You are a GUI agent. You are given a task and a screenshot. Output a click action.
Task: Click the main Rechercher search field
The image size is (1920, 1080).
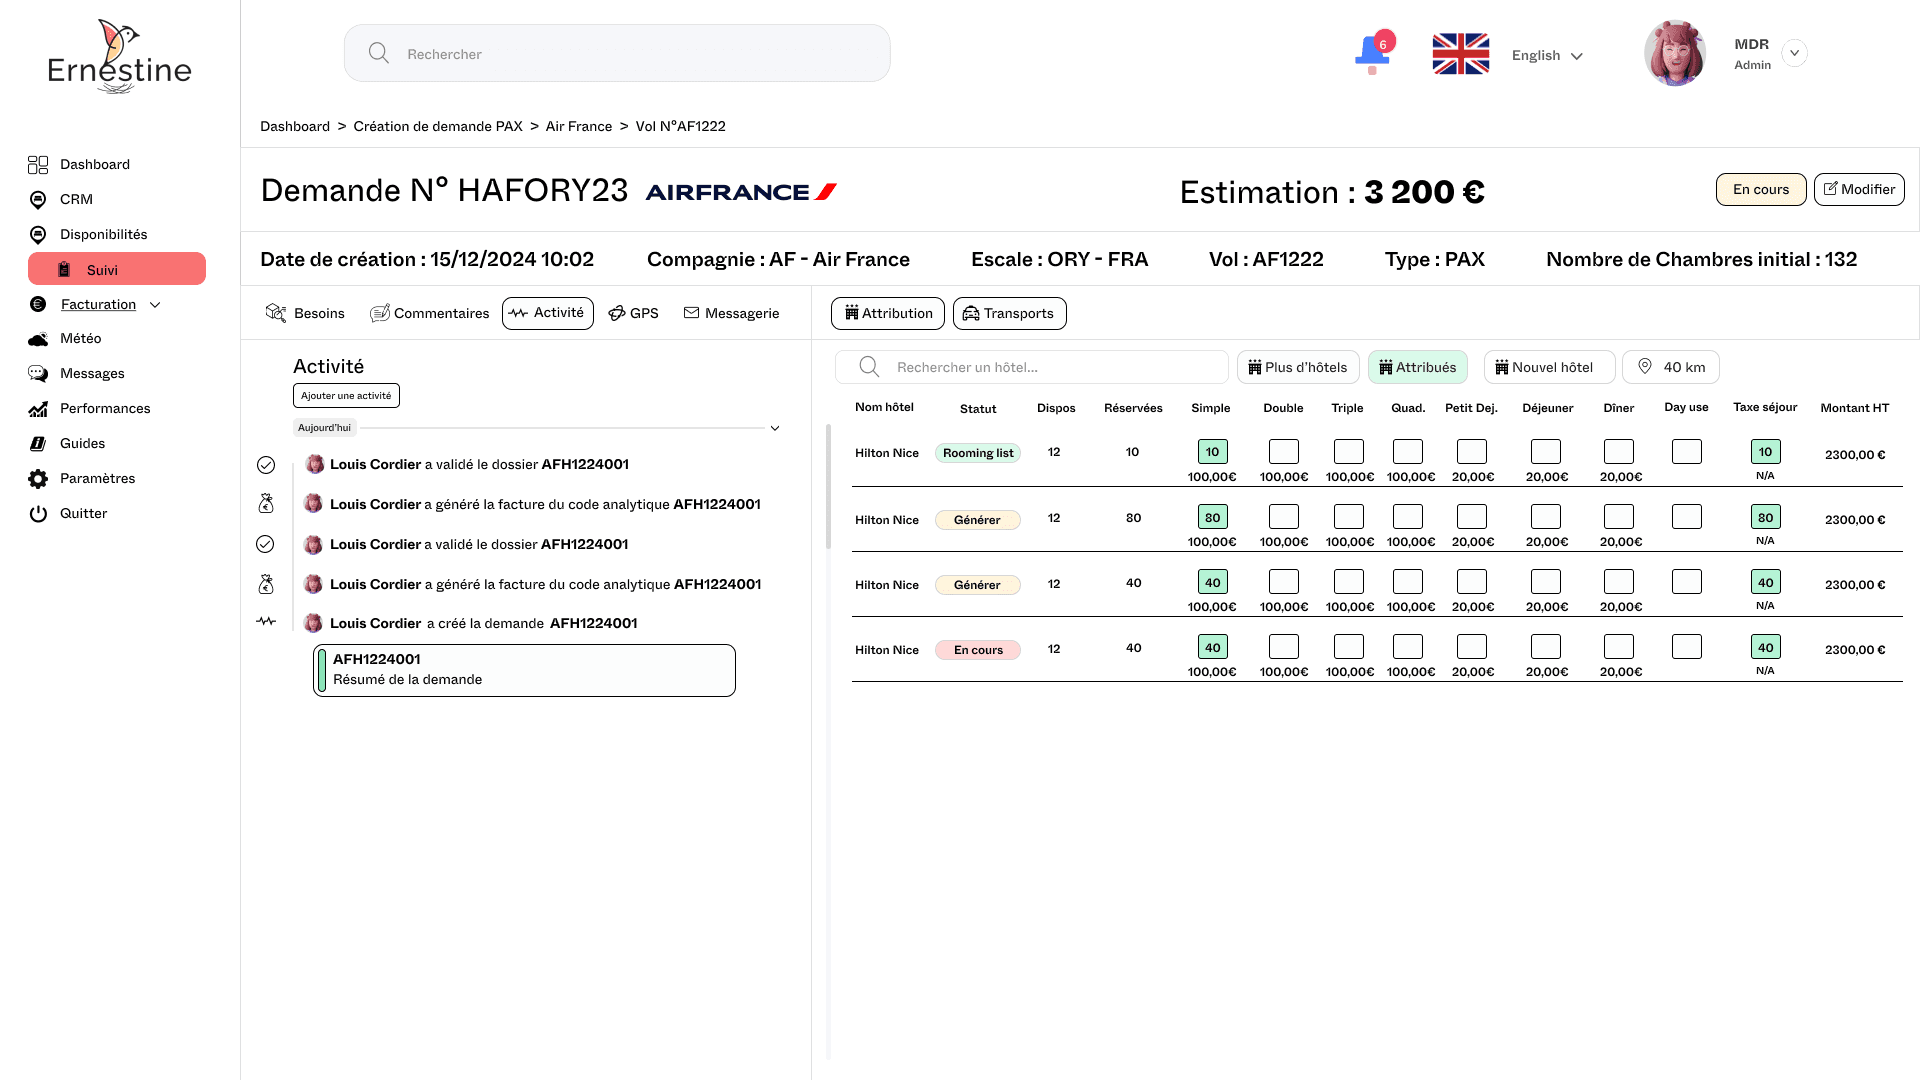(x=617, y=54)
